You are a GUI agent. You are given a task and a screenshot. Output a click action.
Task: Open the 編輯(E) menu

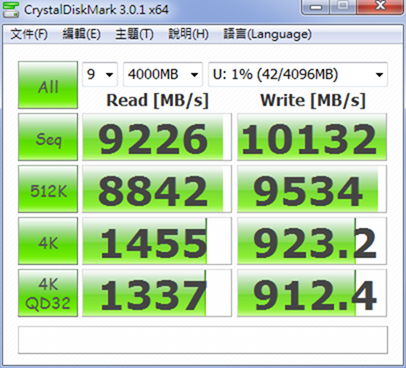[82, 34]
